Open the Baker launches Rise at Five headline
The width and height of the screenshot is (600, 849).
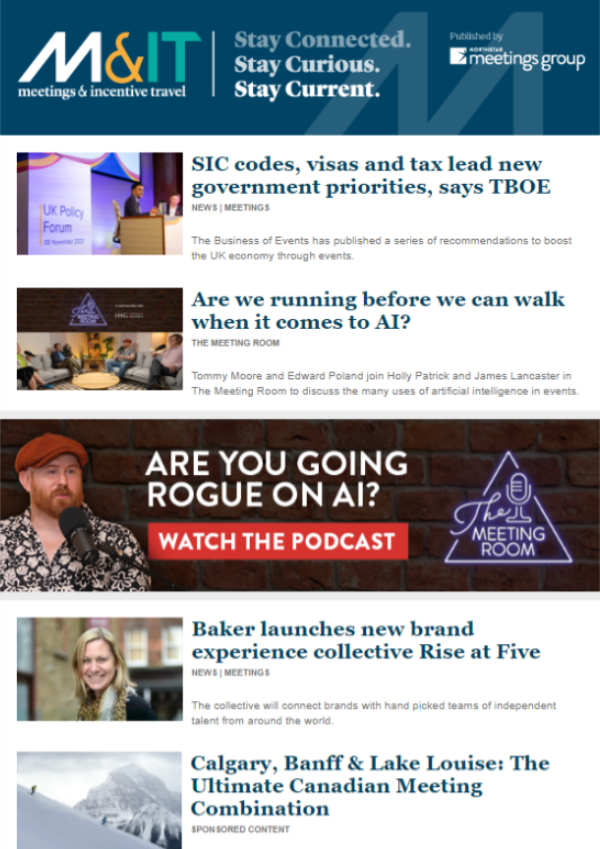click(366, 640)
